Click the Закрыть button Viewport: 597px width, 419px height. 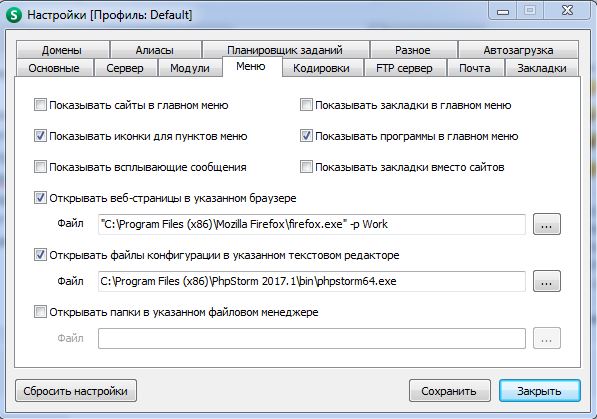point(540,391)
